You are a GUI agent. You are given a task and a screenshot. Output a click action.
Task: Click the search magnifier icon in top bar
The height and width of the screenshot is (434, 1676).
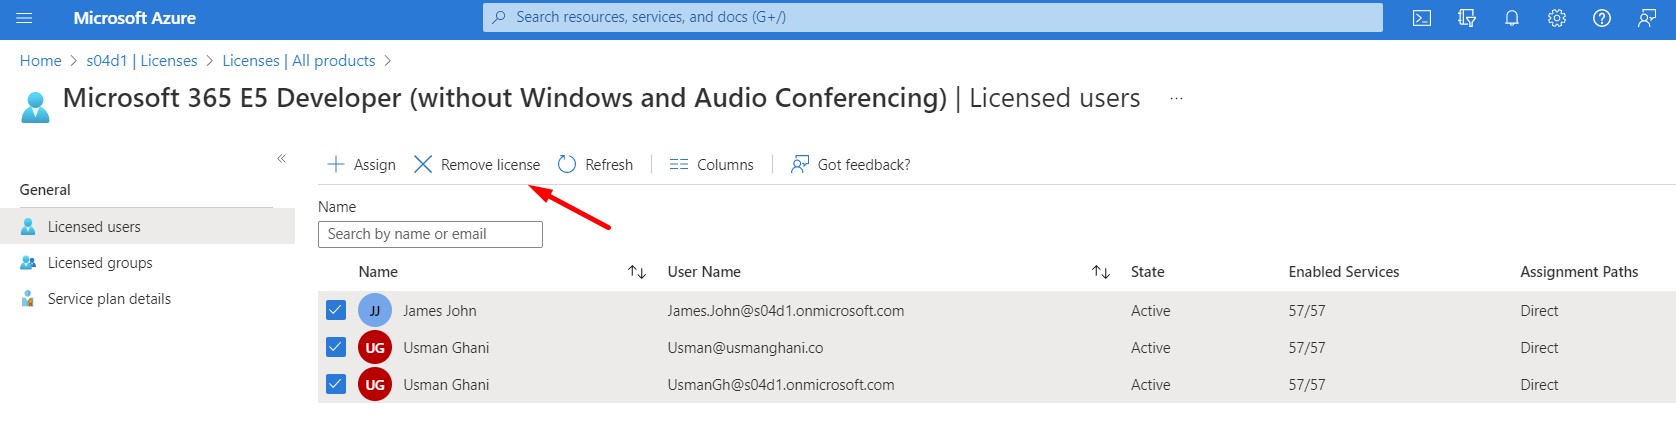click(x=499, y=17)
